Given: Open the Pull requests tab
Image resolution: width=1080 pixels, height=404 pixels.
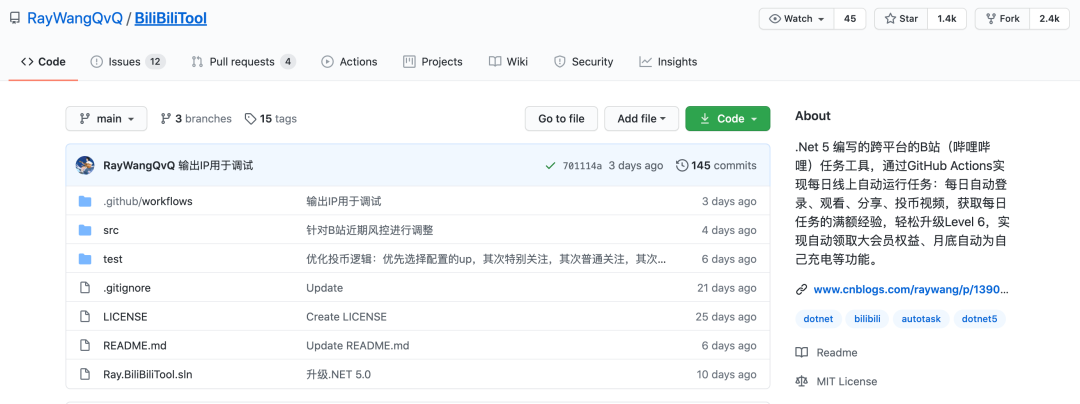Looking at the screenshot, I should coord(241,62).
